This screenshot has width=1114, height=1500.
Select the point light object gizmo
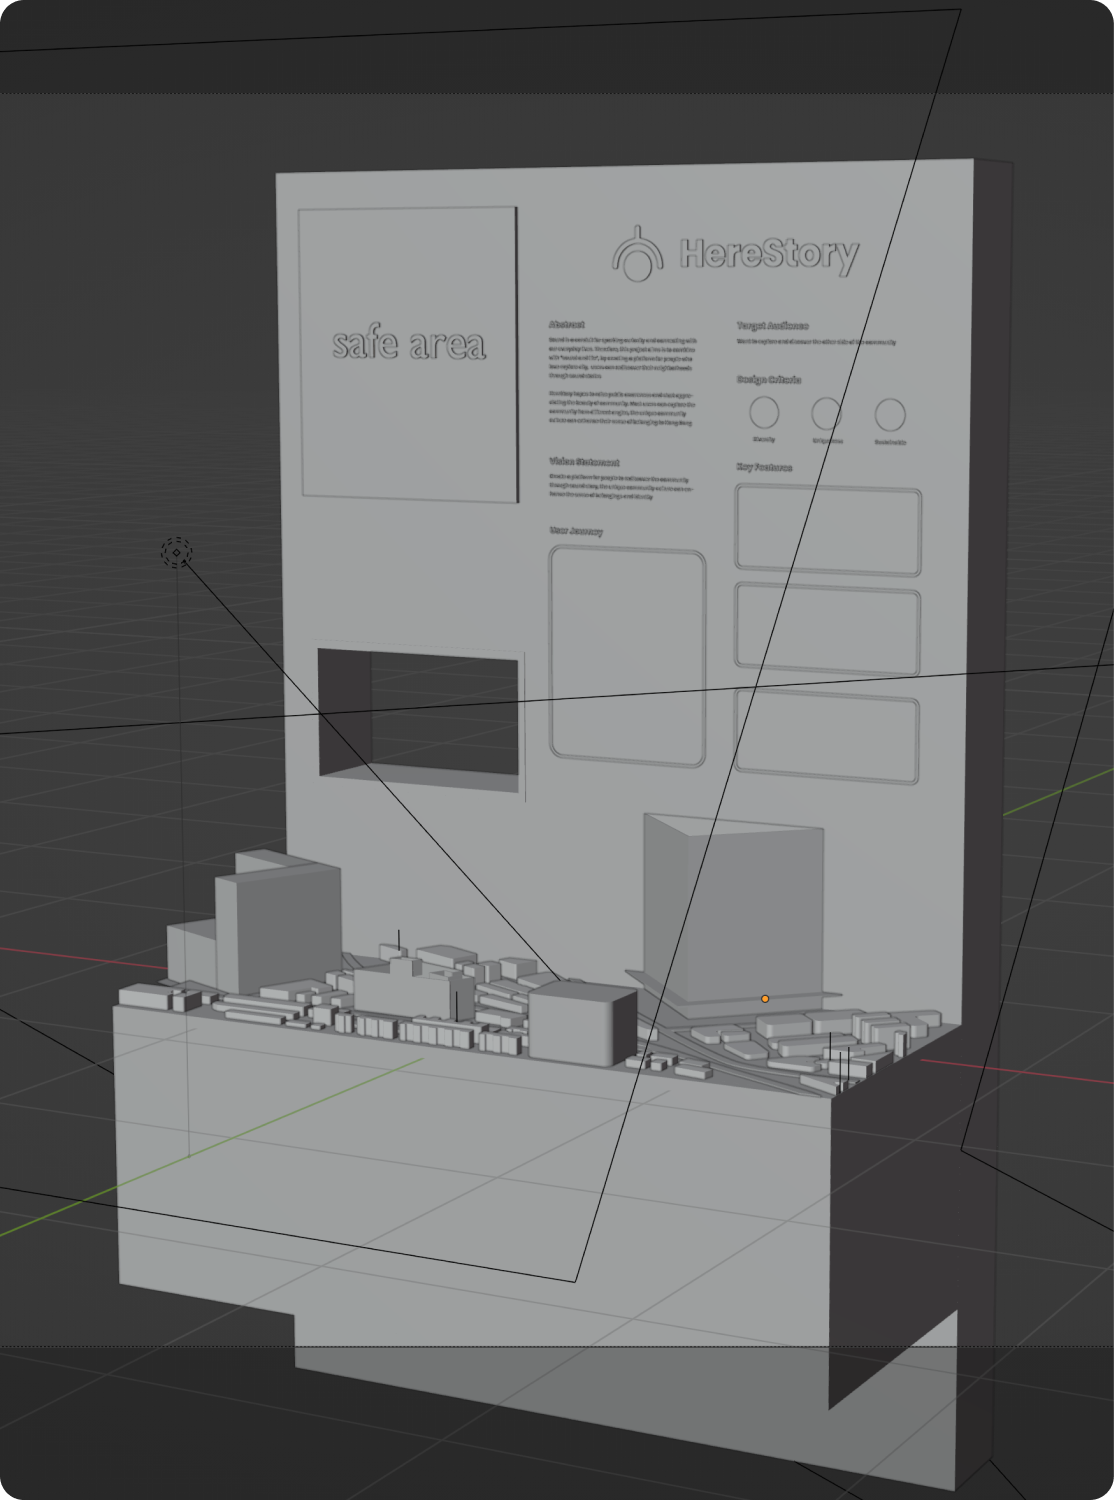[177, 552]
